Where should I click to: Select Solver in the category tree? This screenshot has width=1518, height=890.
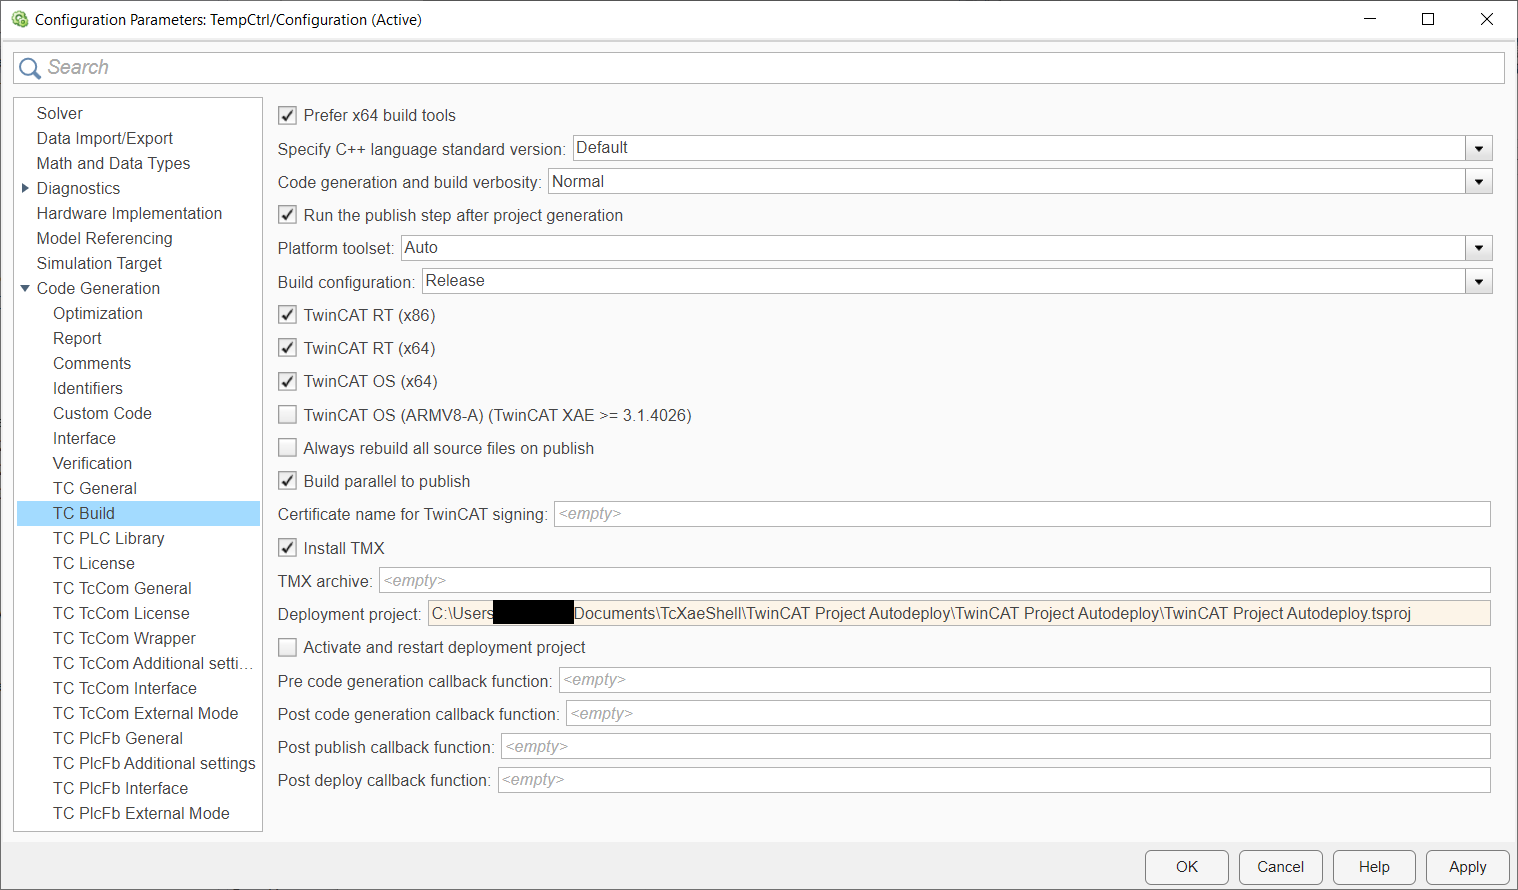pos(60,113)
